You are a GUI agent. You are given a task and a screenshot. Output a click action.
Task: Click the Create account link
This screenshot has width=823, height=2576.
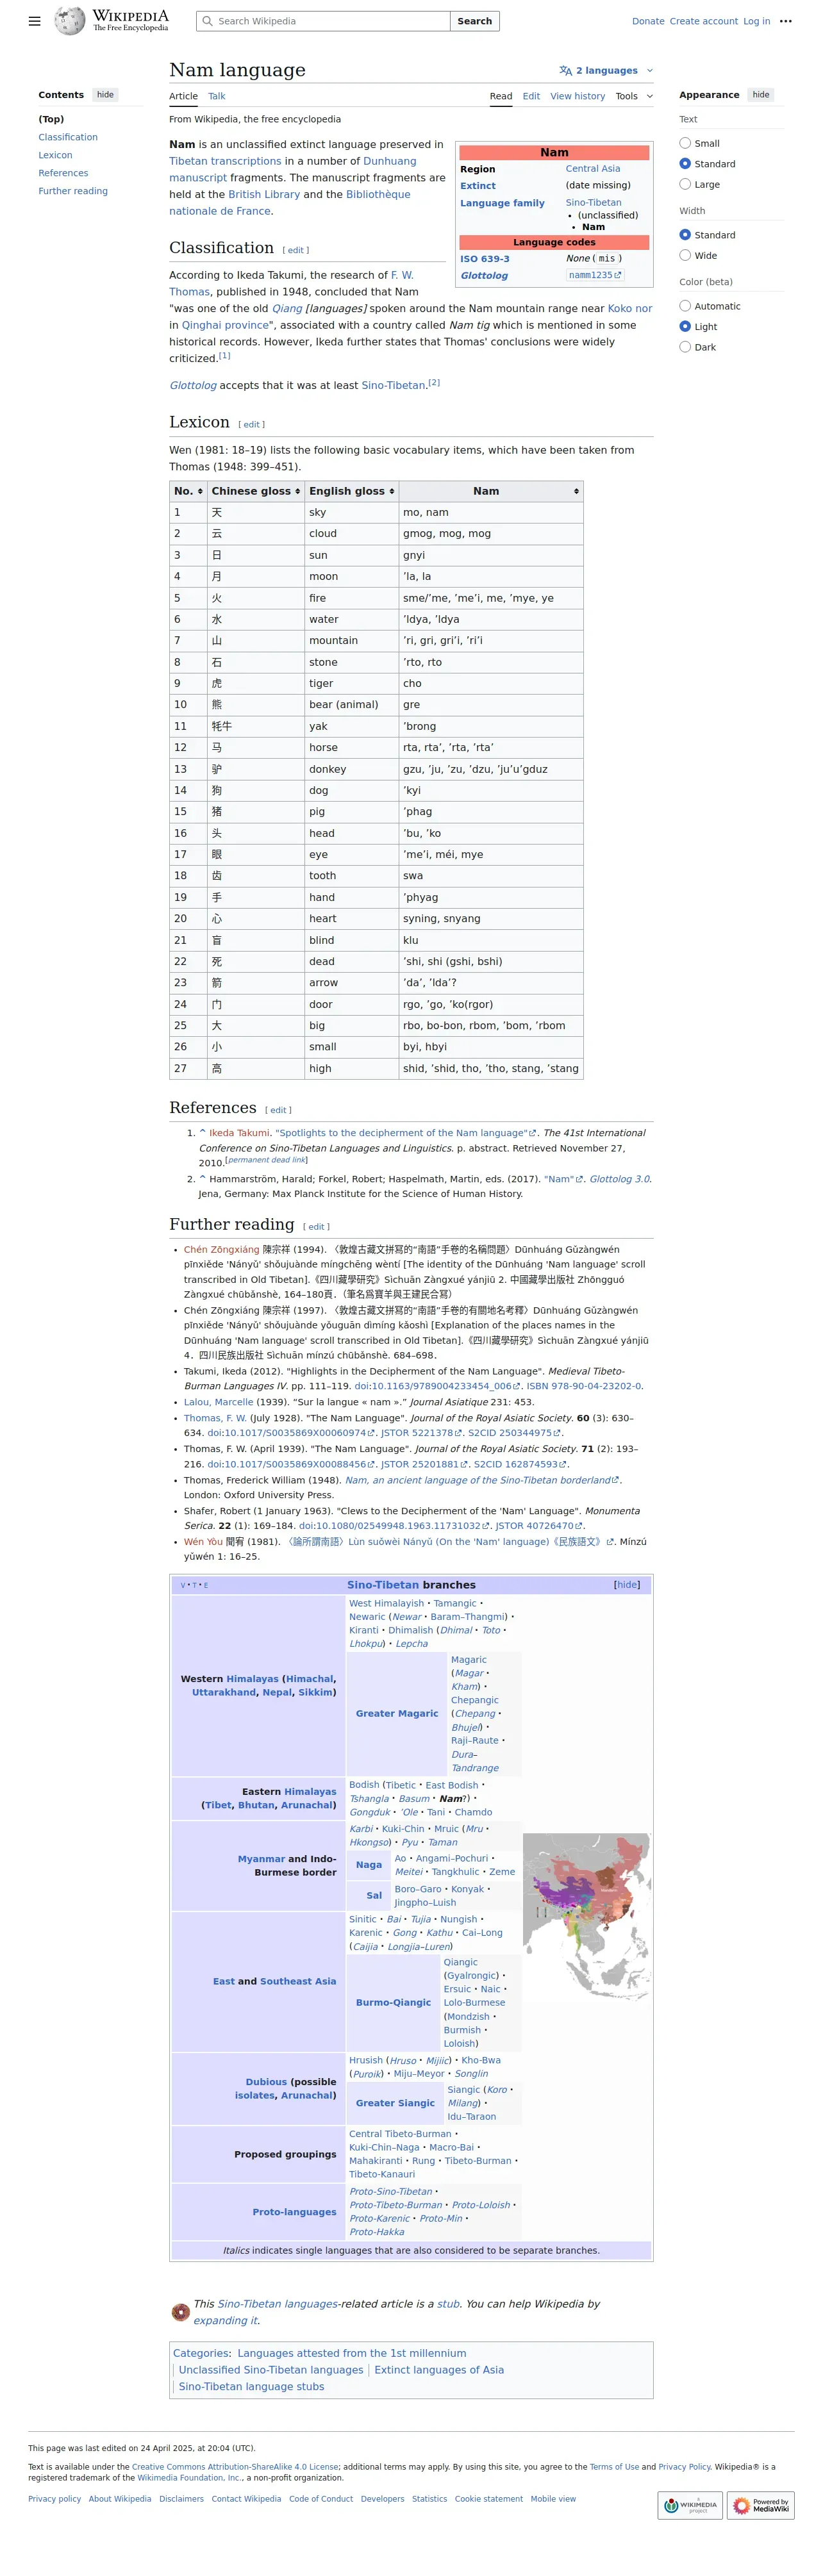tap(704, 21)
